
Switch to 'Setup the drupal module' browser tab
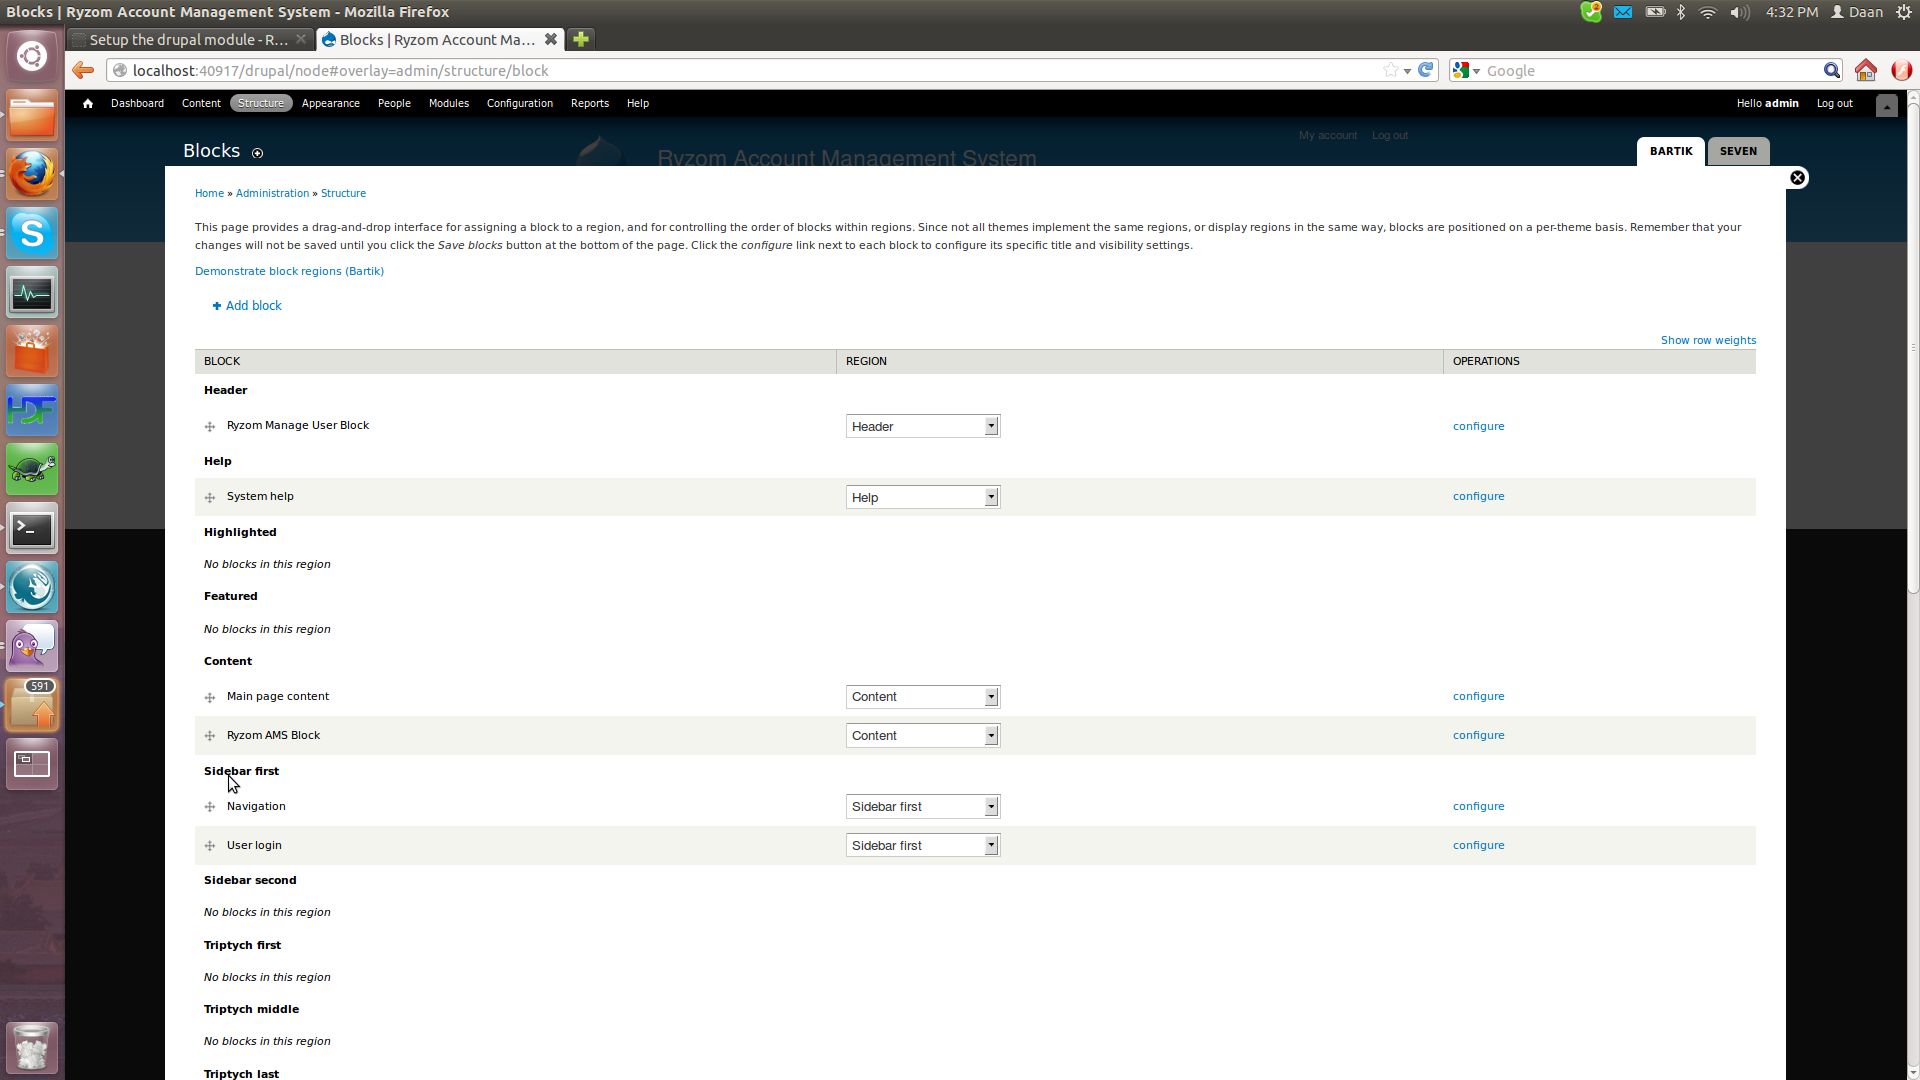point(189,39)
